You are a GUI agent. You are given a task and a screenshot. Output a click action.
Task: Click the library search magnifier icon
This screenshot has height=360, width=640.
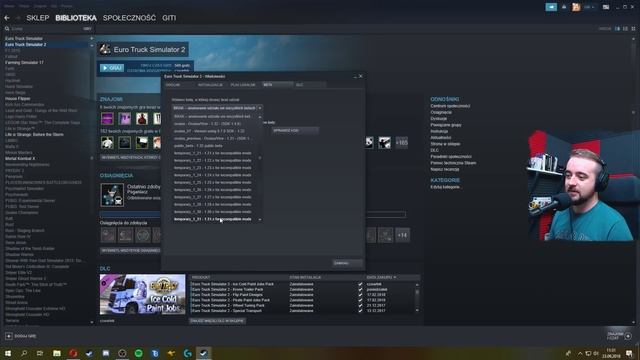pyautogui.click(x=7, y=29)
